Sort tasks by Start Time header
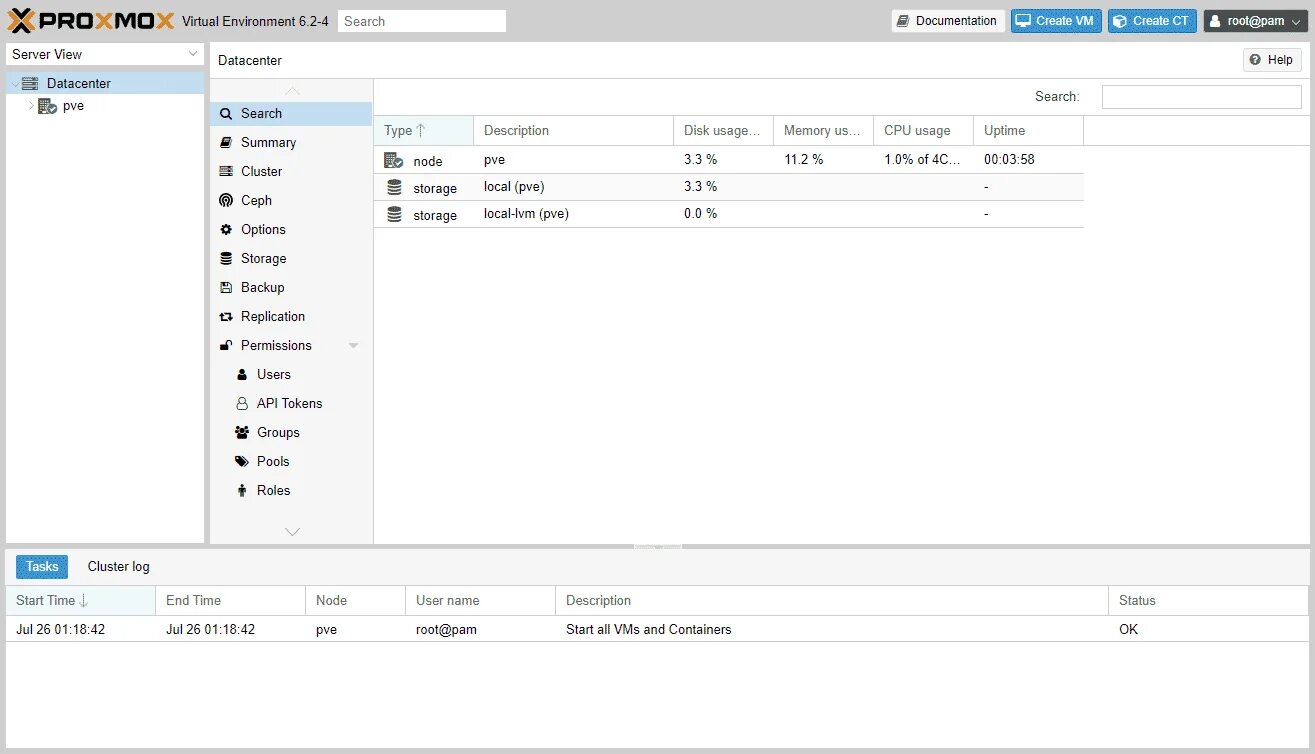1315x754 pixels. pyautogui.click(x=81, y=601)
